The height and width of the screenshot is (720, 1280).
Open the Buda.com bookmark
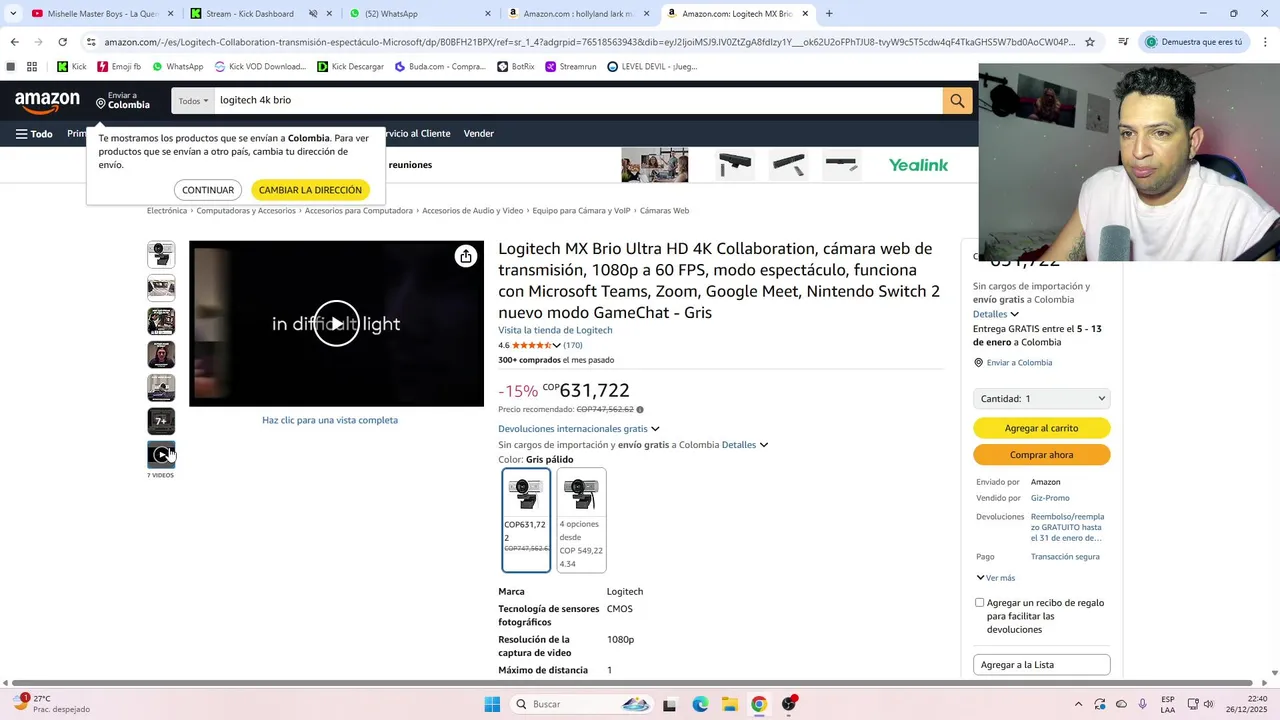click(x=440, y=67)
